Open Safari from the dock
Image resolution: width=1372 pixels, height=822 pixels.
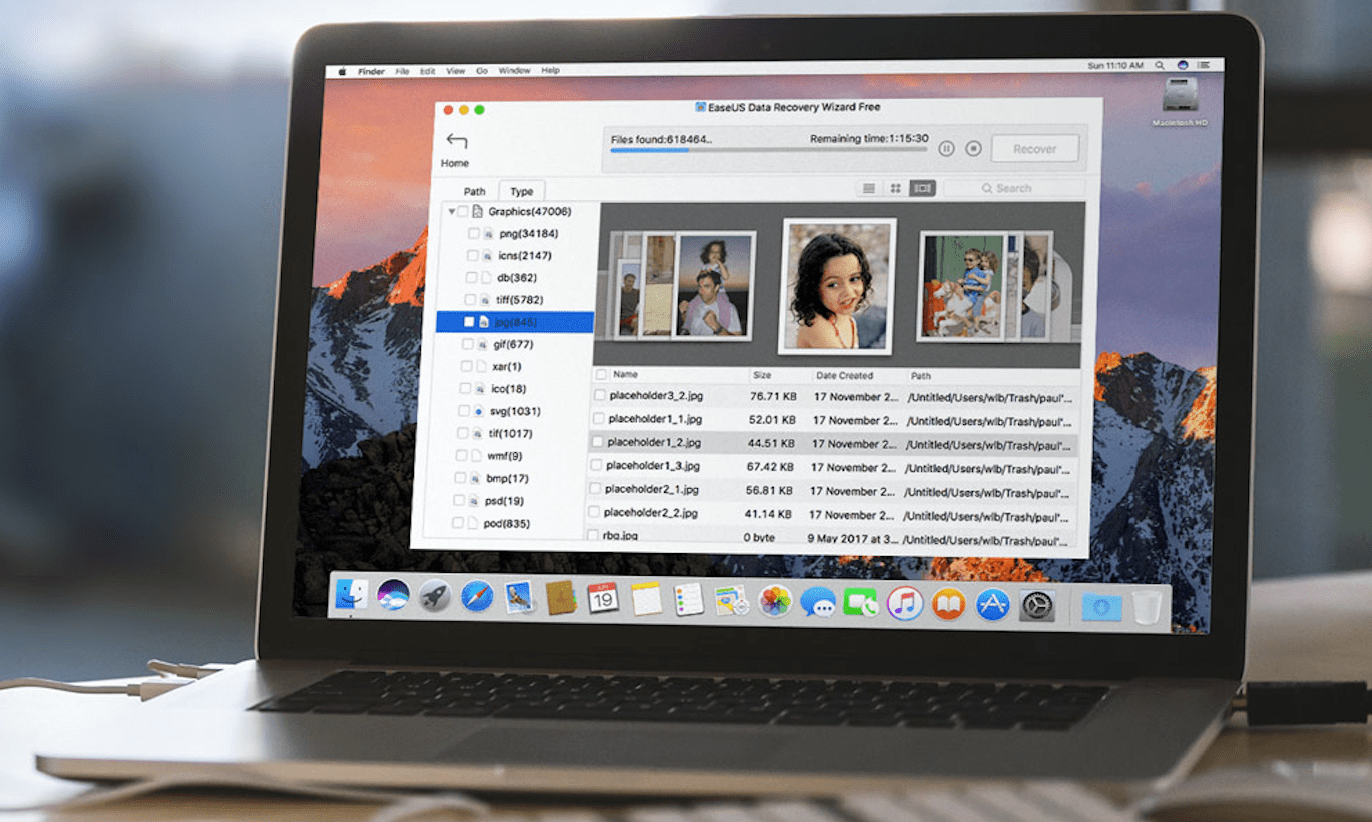[x=476, y=597]
